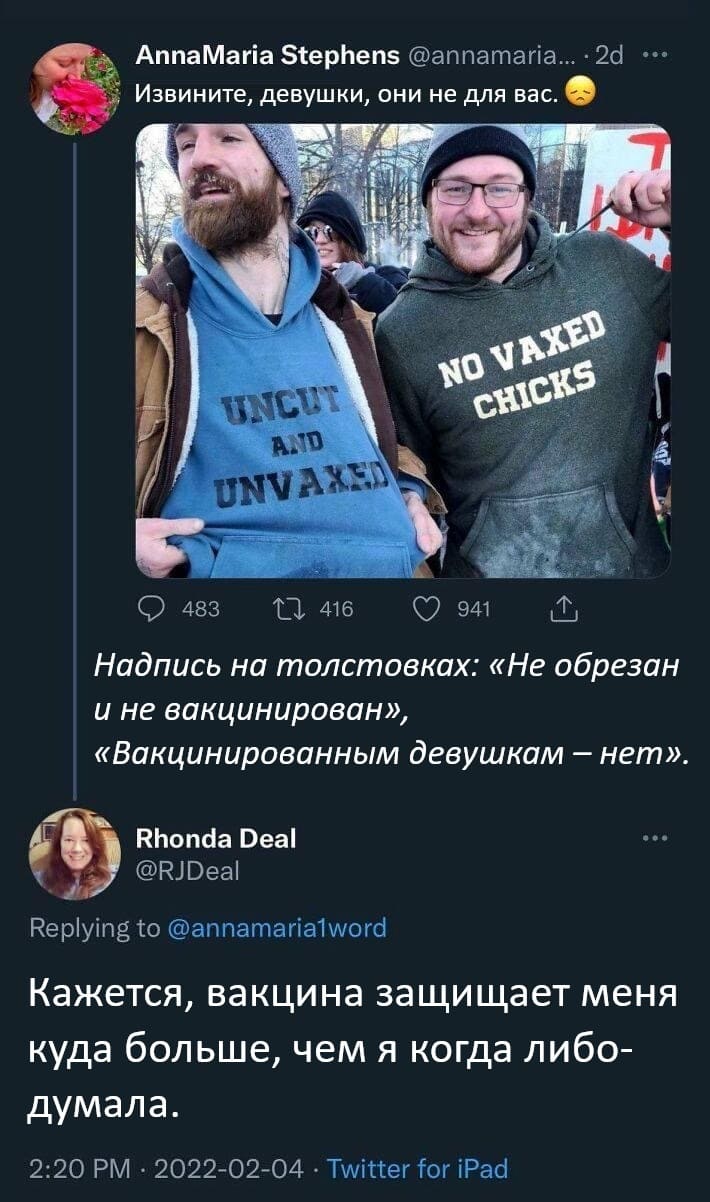Screen dimensions: 710x1202
Task: Open the AnnaMaria Stephens rose avatar
Action: click(x=75, y=87)
